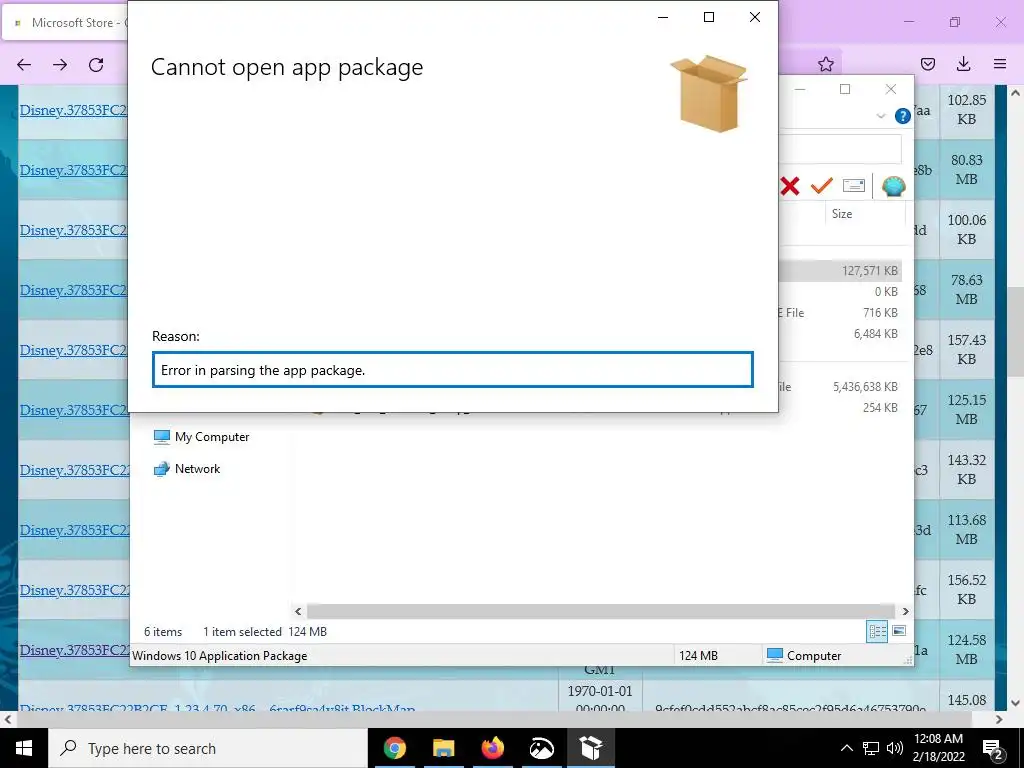Maximize the app installer dialog
This screenshot has width=1024, height=768.
pyautogui.click(x=709, y=17)
